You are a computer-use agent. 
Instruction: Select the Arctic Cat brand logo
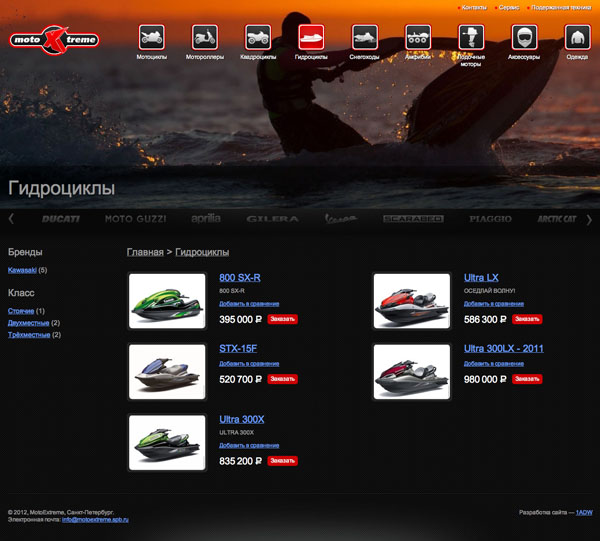556,219
